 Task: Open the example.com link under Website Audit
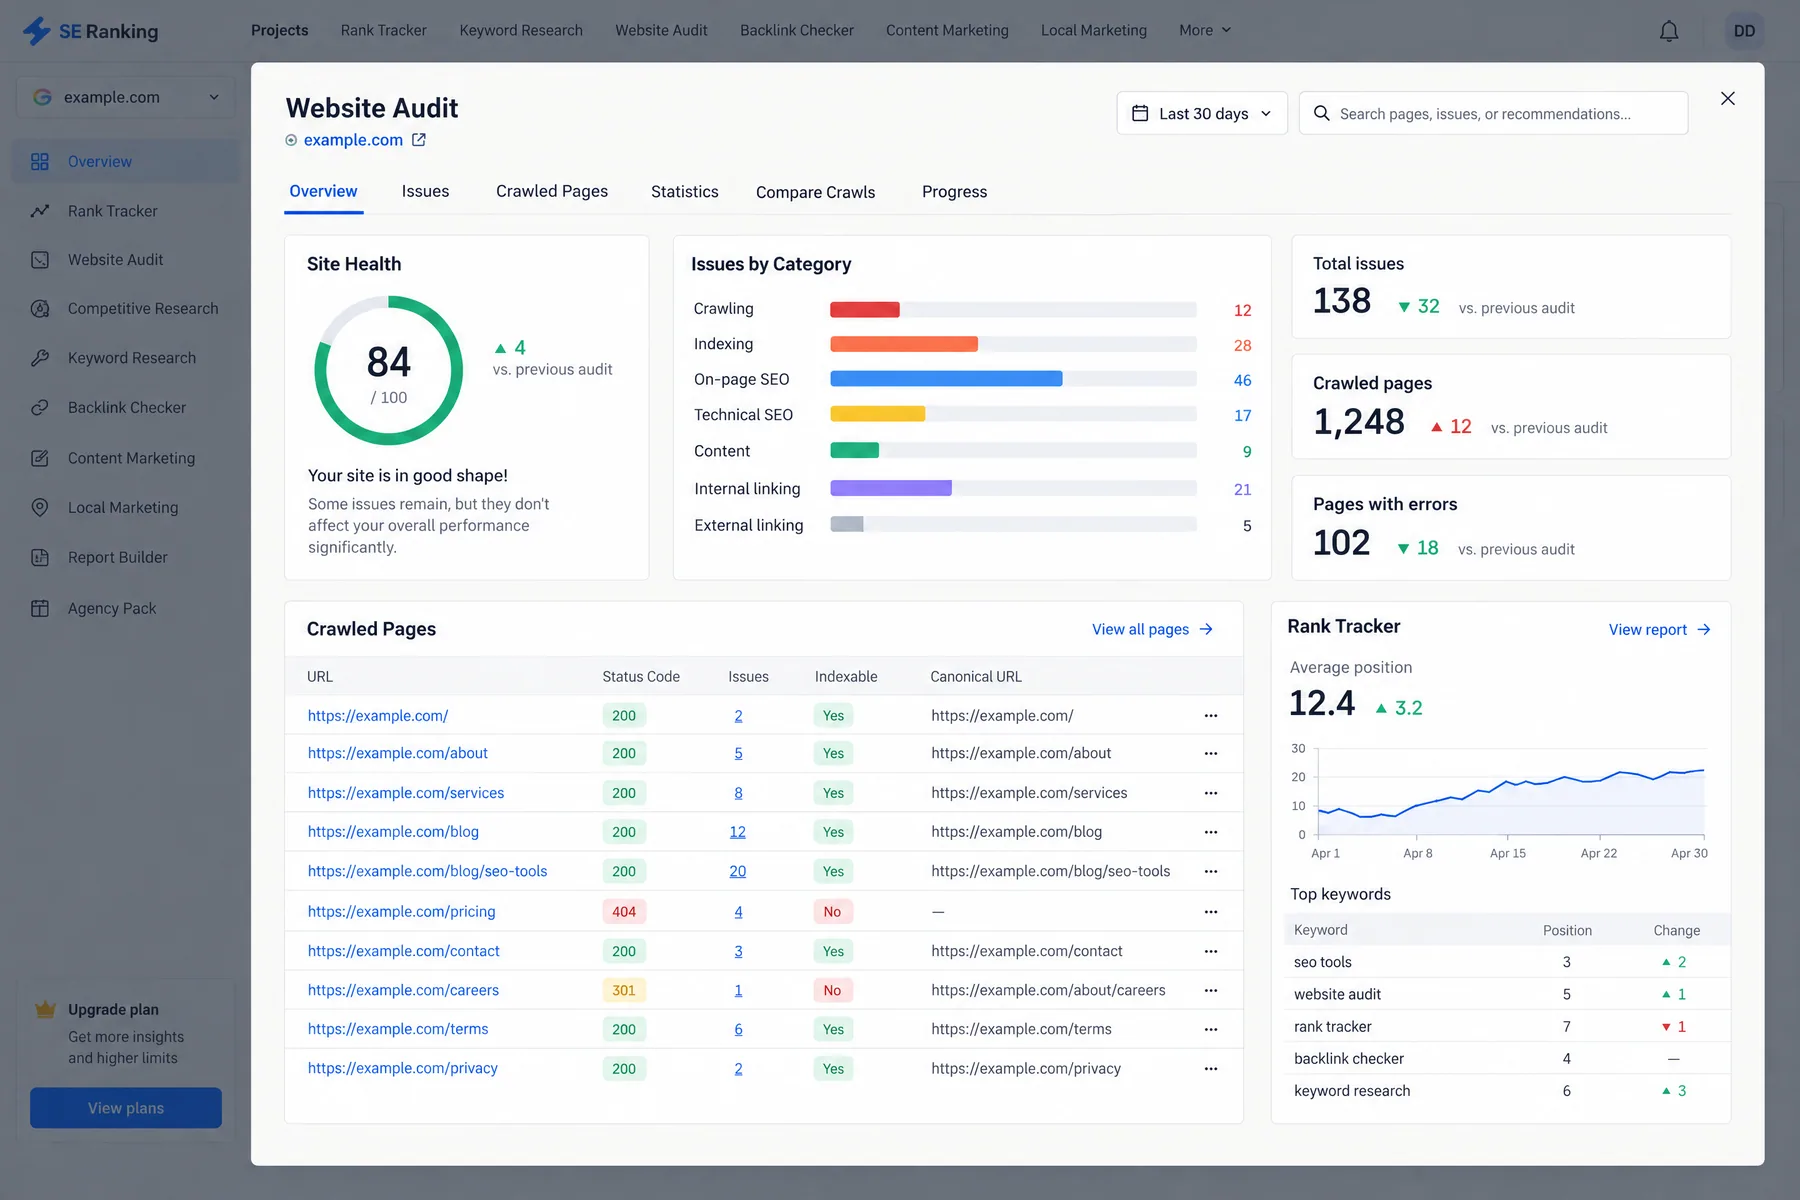(353, 140)
